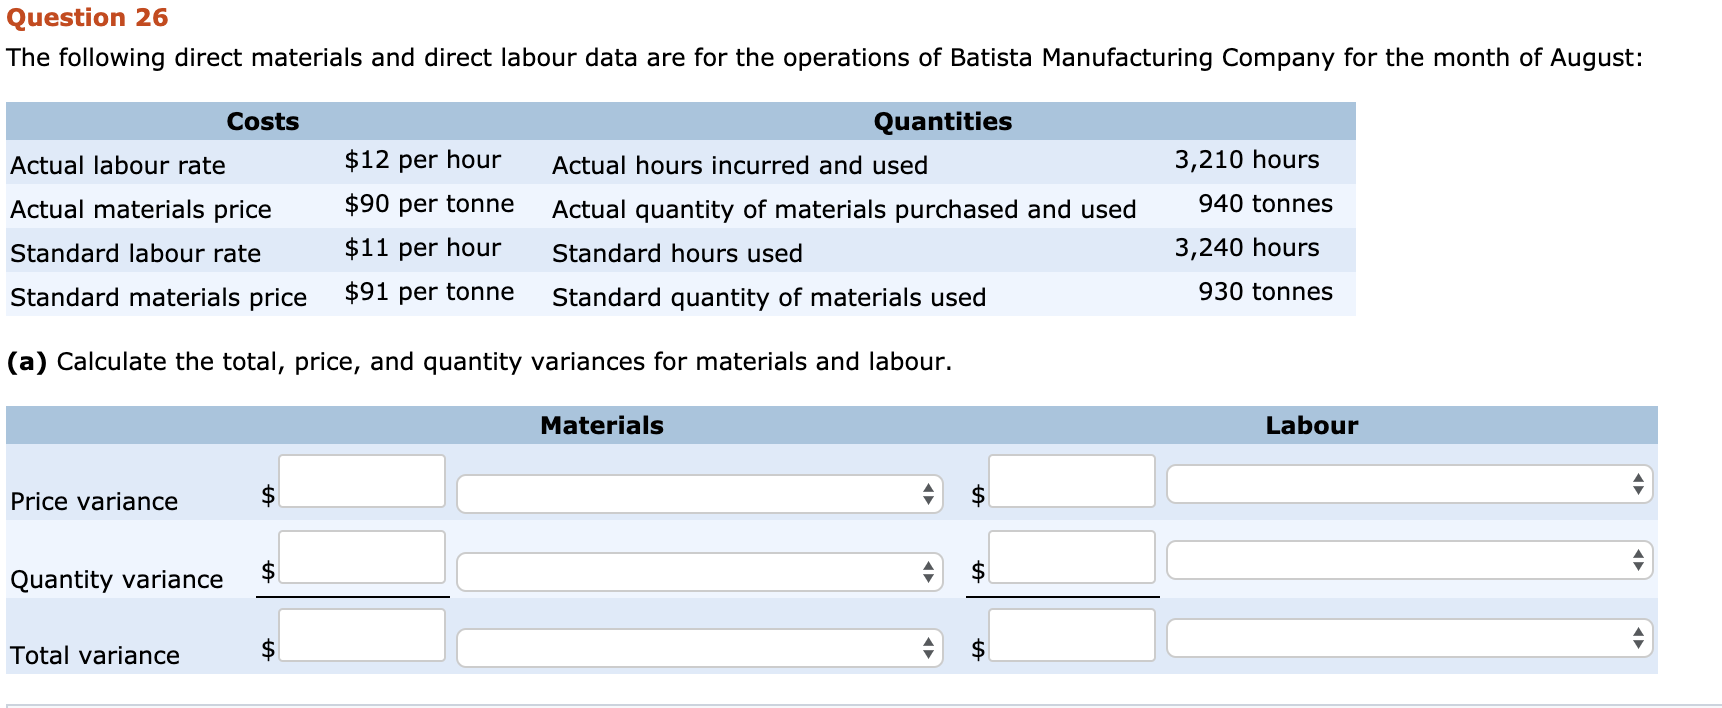Click the Materials price variance amount field

[x=362, y=481]
